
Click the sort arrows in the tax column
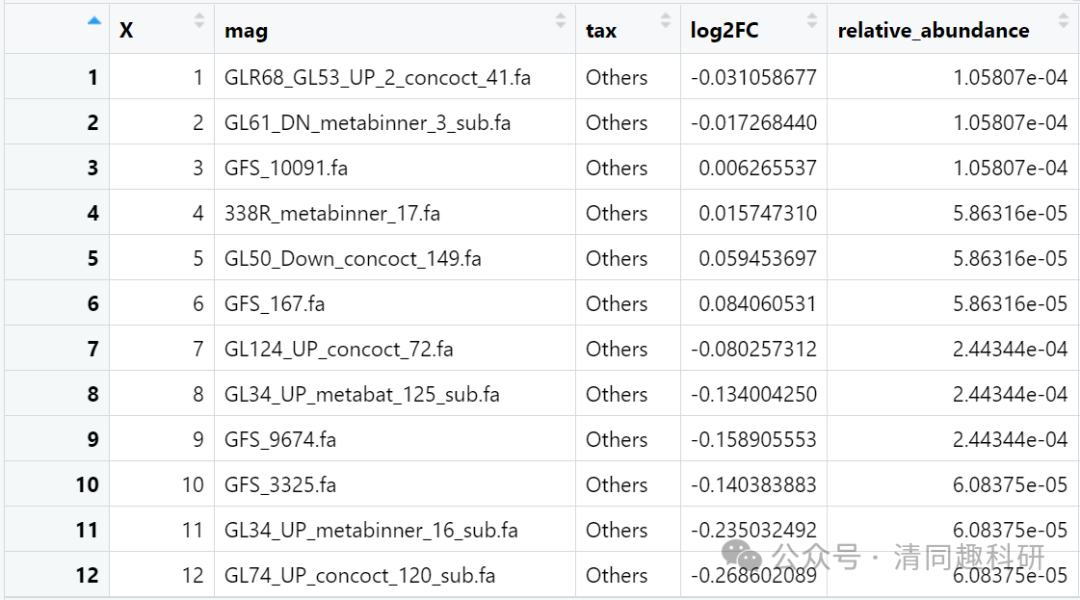point(665,21)
